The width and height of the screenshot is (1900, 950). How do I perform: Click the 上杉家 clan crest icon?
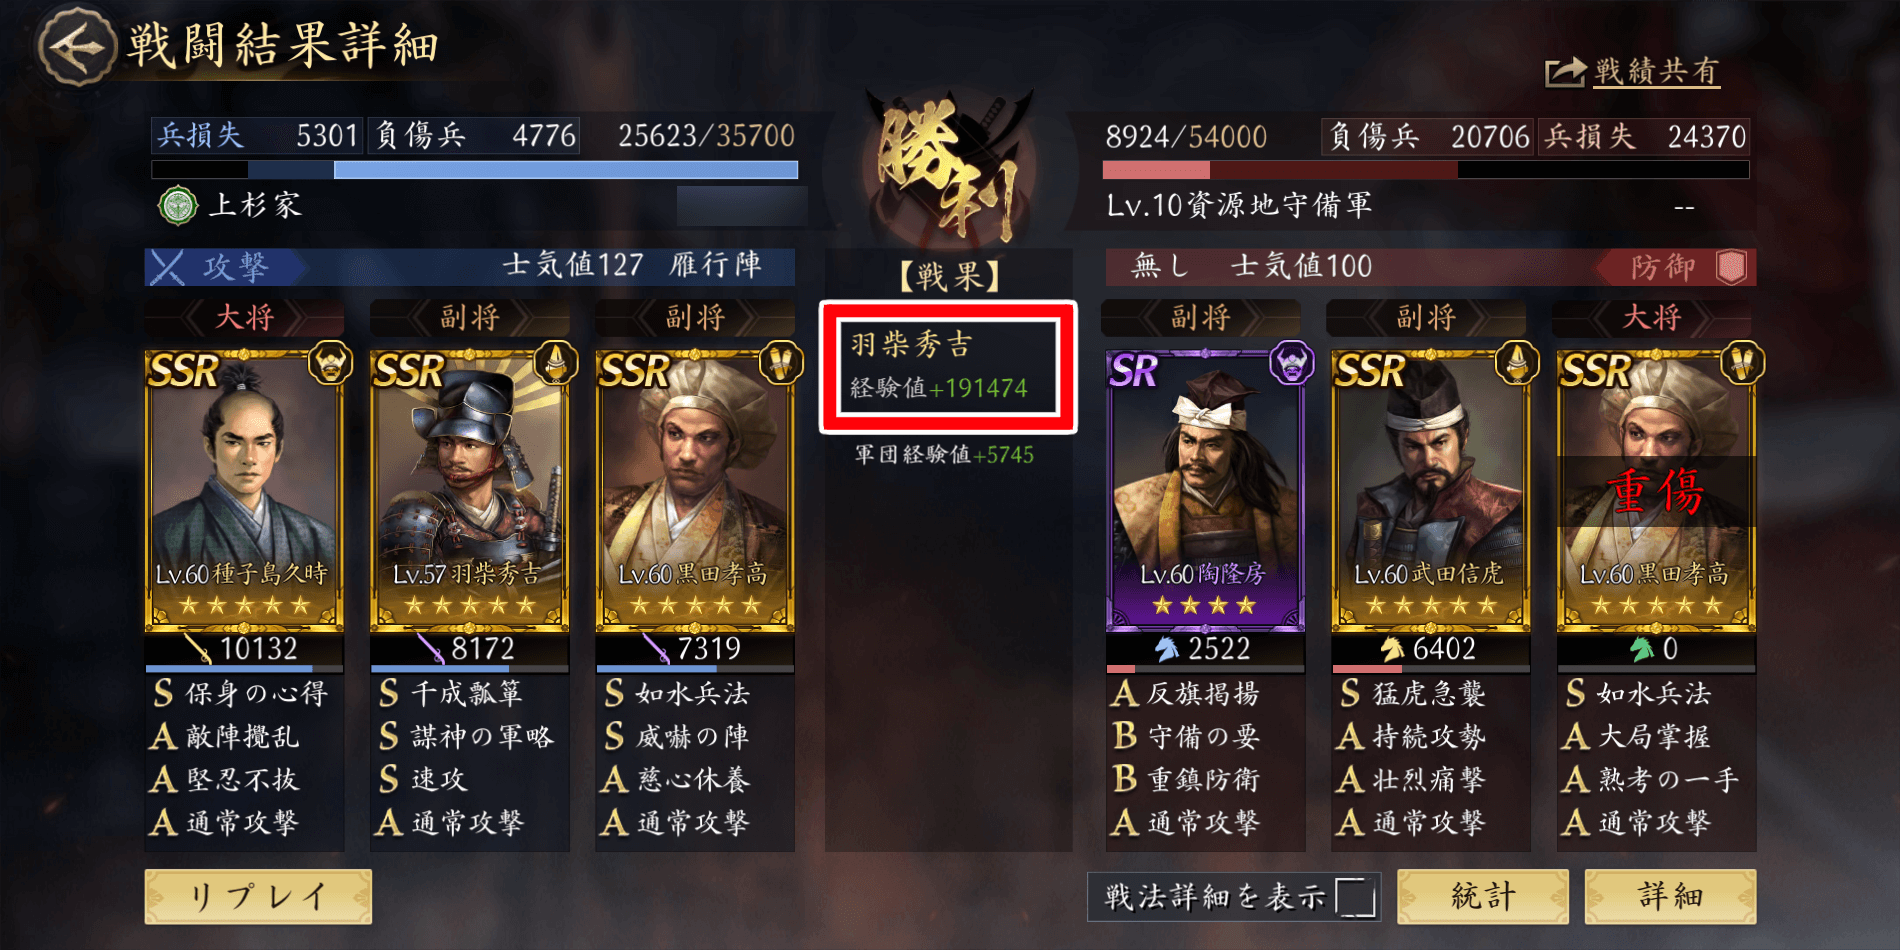[178, 206]
